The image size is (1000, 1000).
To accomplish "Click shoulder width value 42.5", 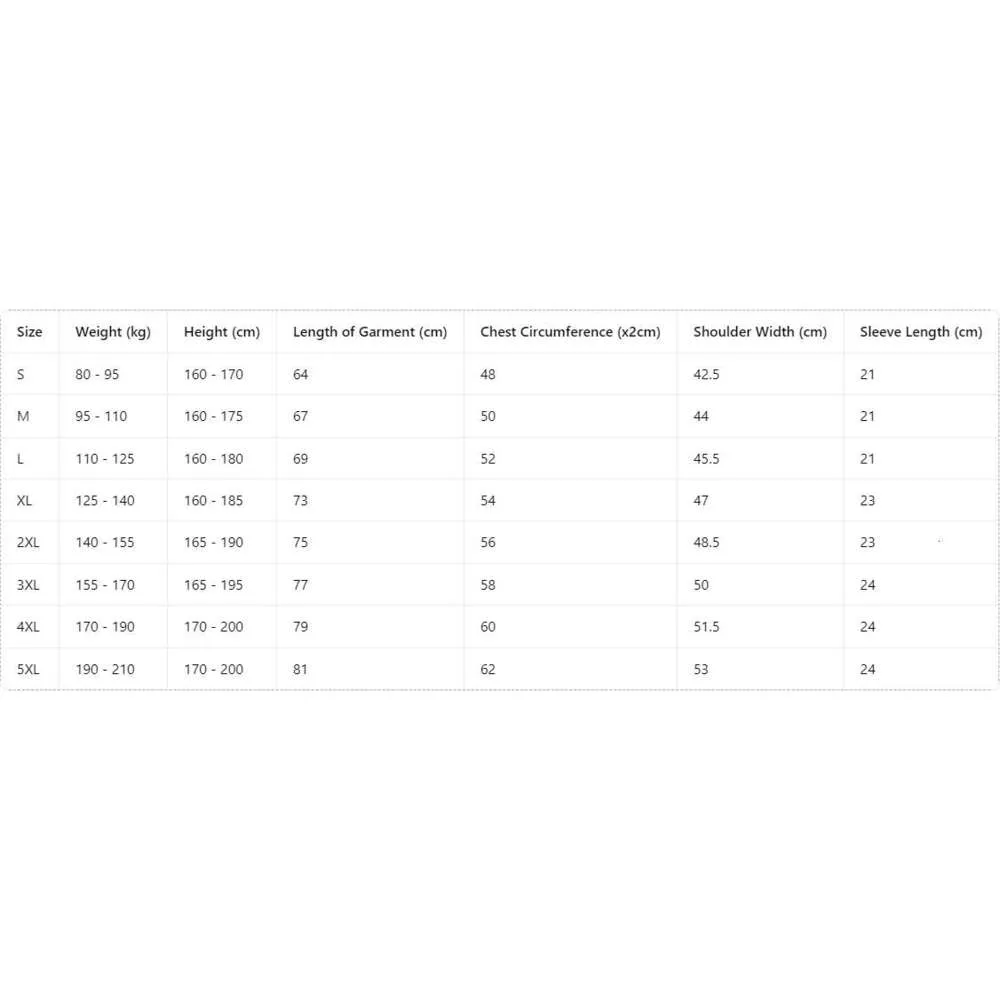I will pyautogui.click(x=706, y=374).
